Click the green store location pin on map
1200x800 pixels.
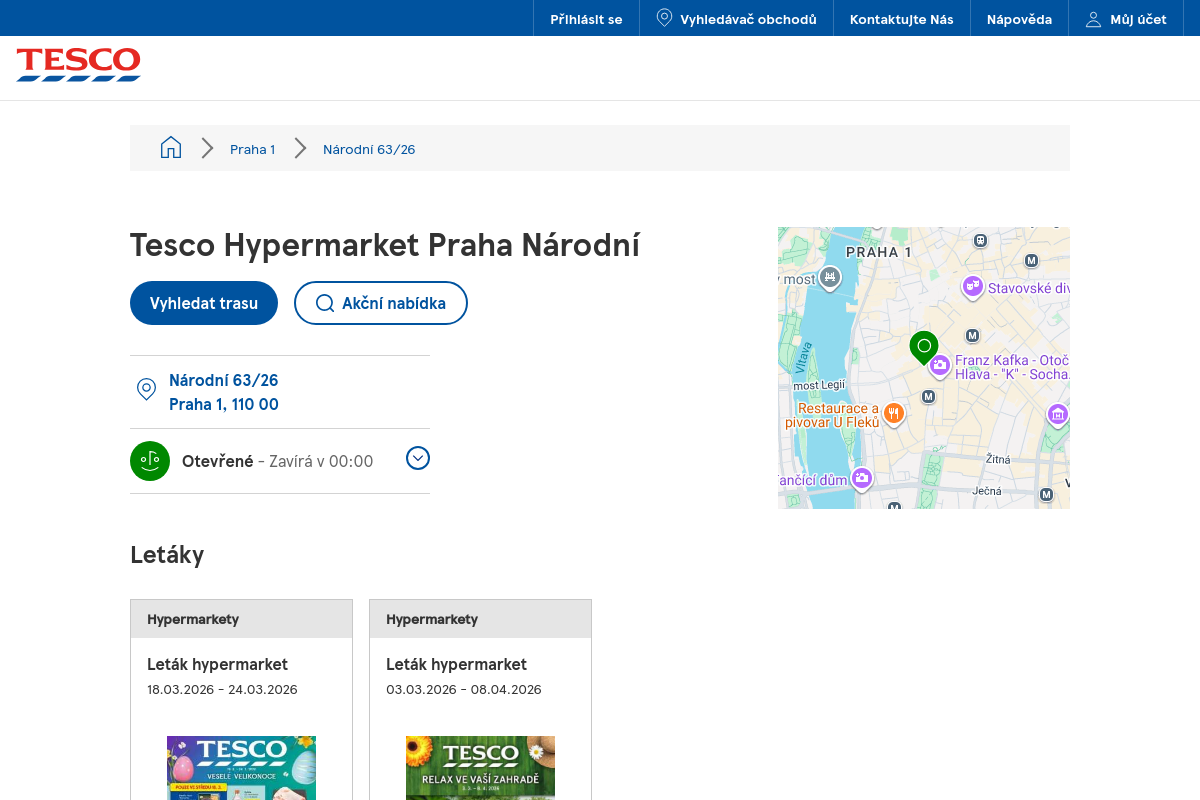pos(924,346)
